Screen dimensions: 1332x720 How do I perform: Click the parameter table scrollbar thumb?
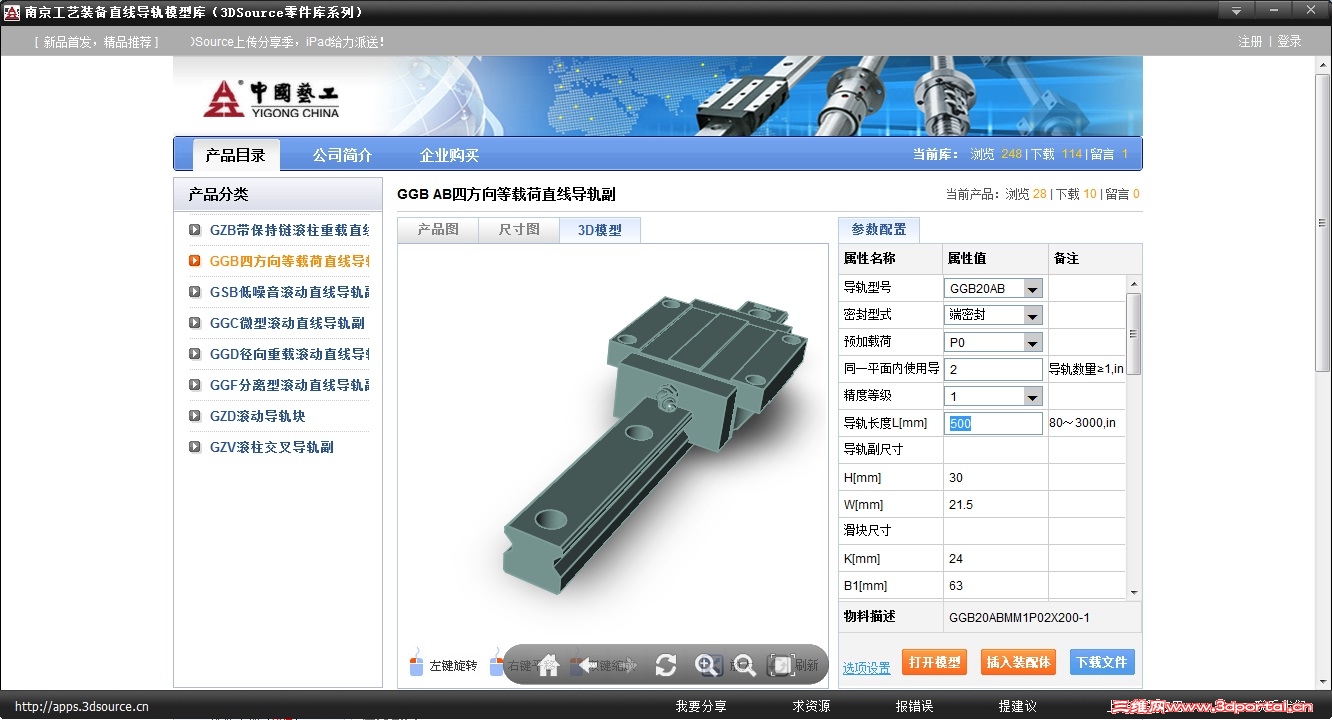(x=1133, y=334)
